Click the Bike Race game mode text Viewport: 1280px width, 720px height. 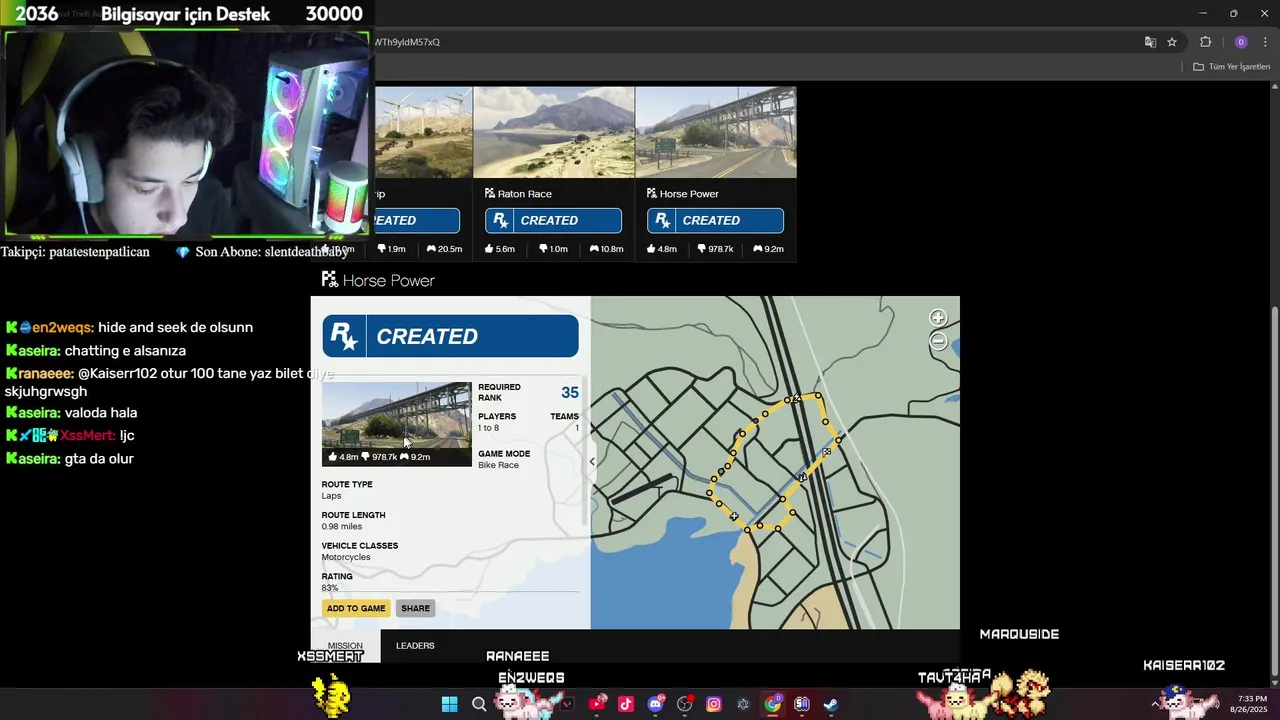pyautogui.click(x=498, y=465)
